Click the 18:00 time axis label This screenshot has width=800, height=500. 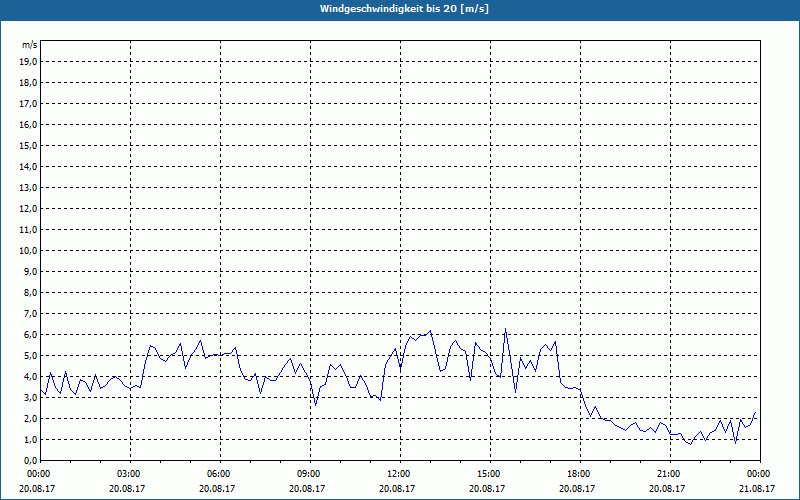(x=581, y=474)
